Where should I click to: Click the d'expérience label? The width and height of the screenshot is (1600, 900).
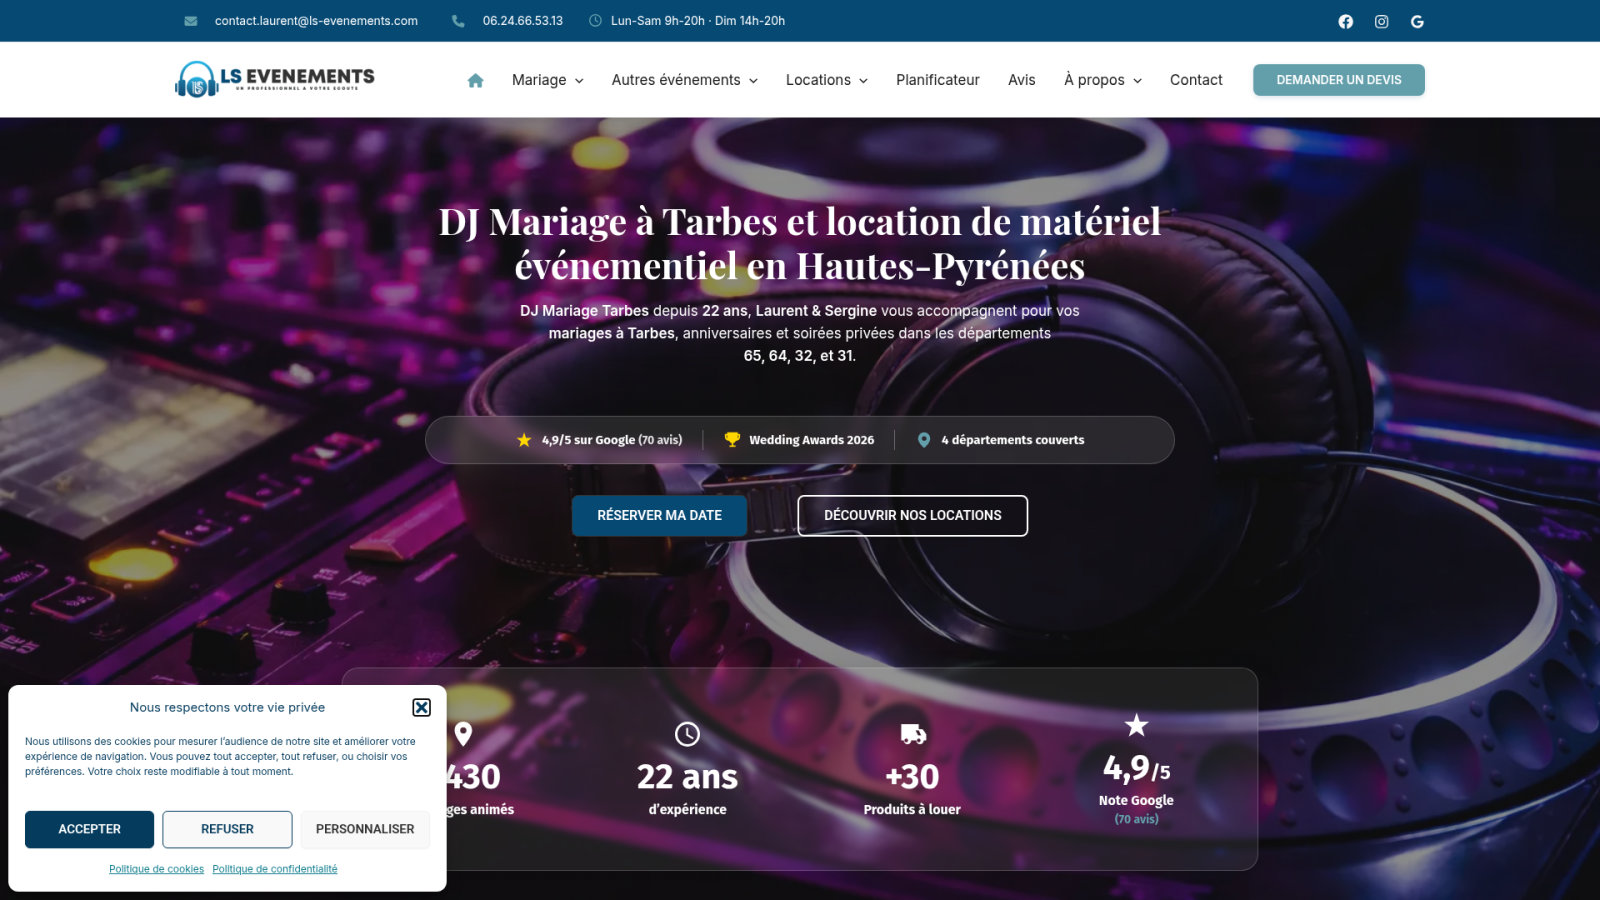click(687, 810)
